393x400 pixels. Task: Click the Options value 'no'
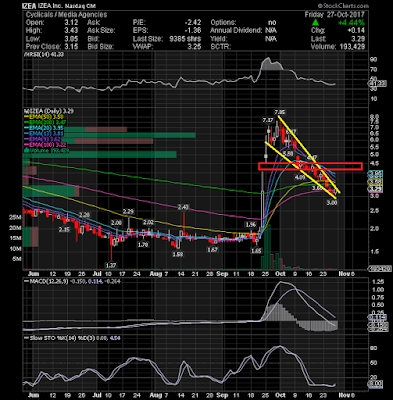pyautogui.click(x=272, y=23)
